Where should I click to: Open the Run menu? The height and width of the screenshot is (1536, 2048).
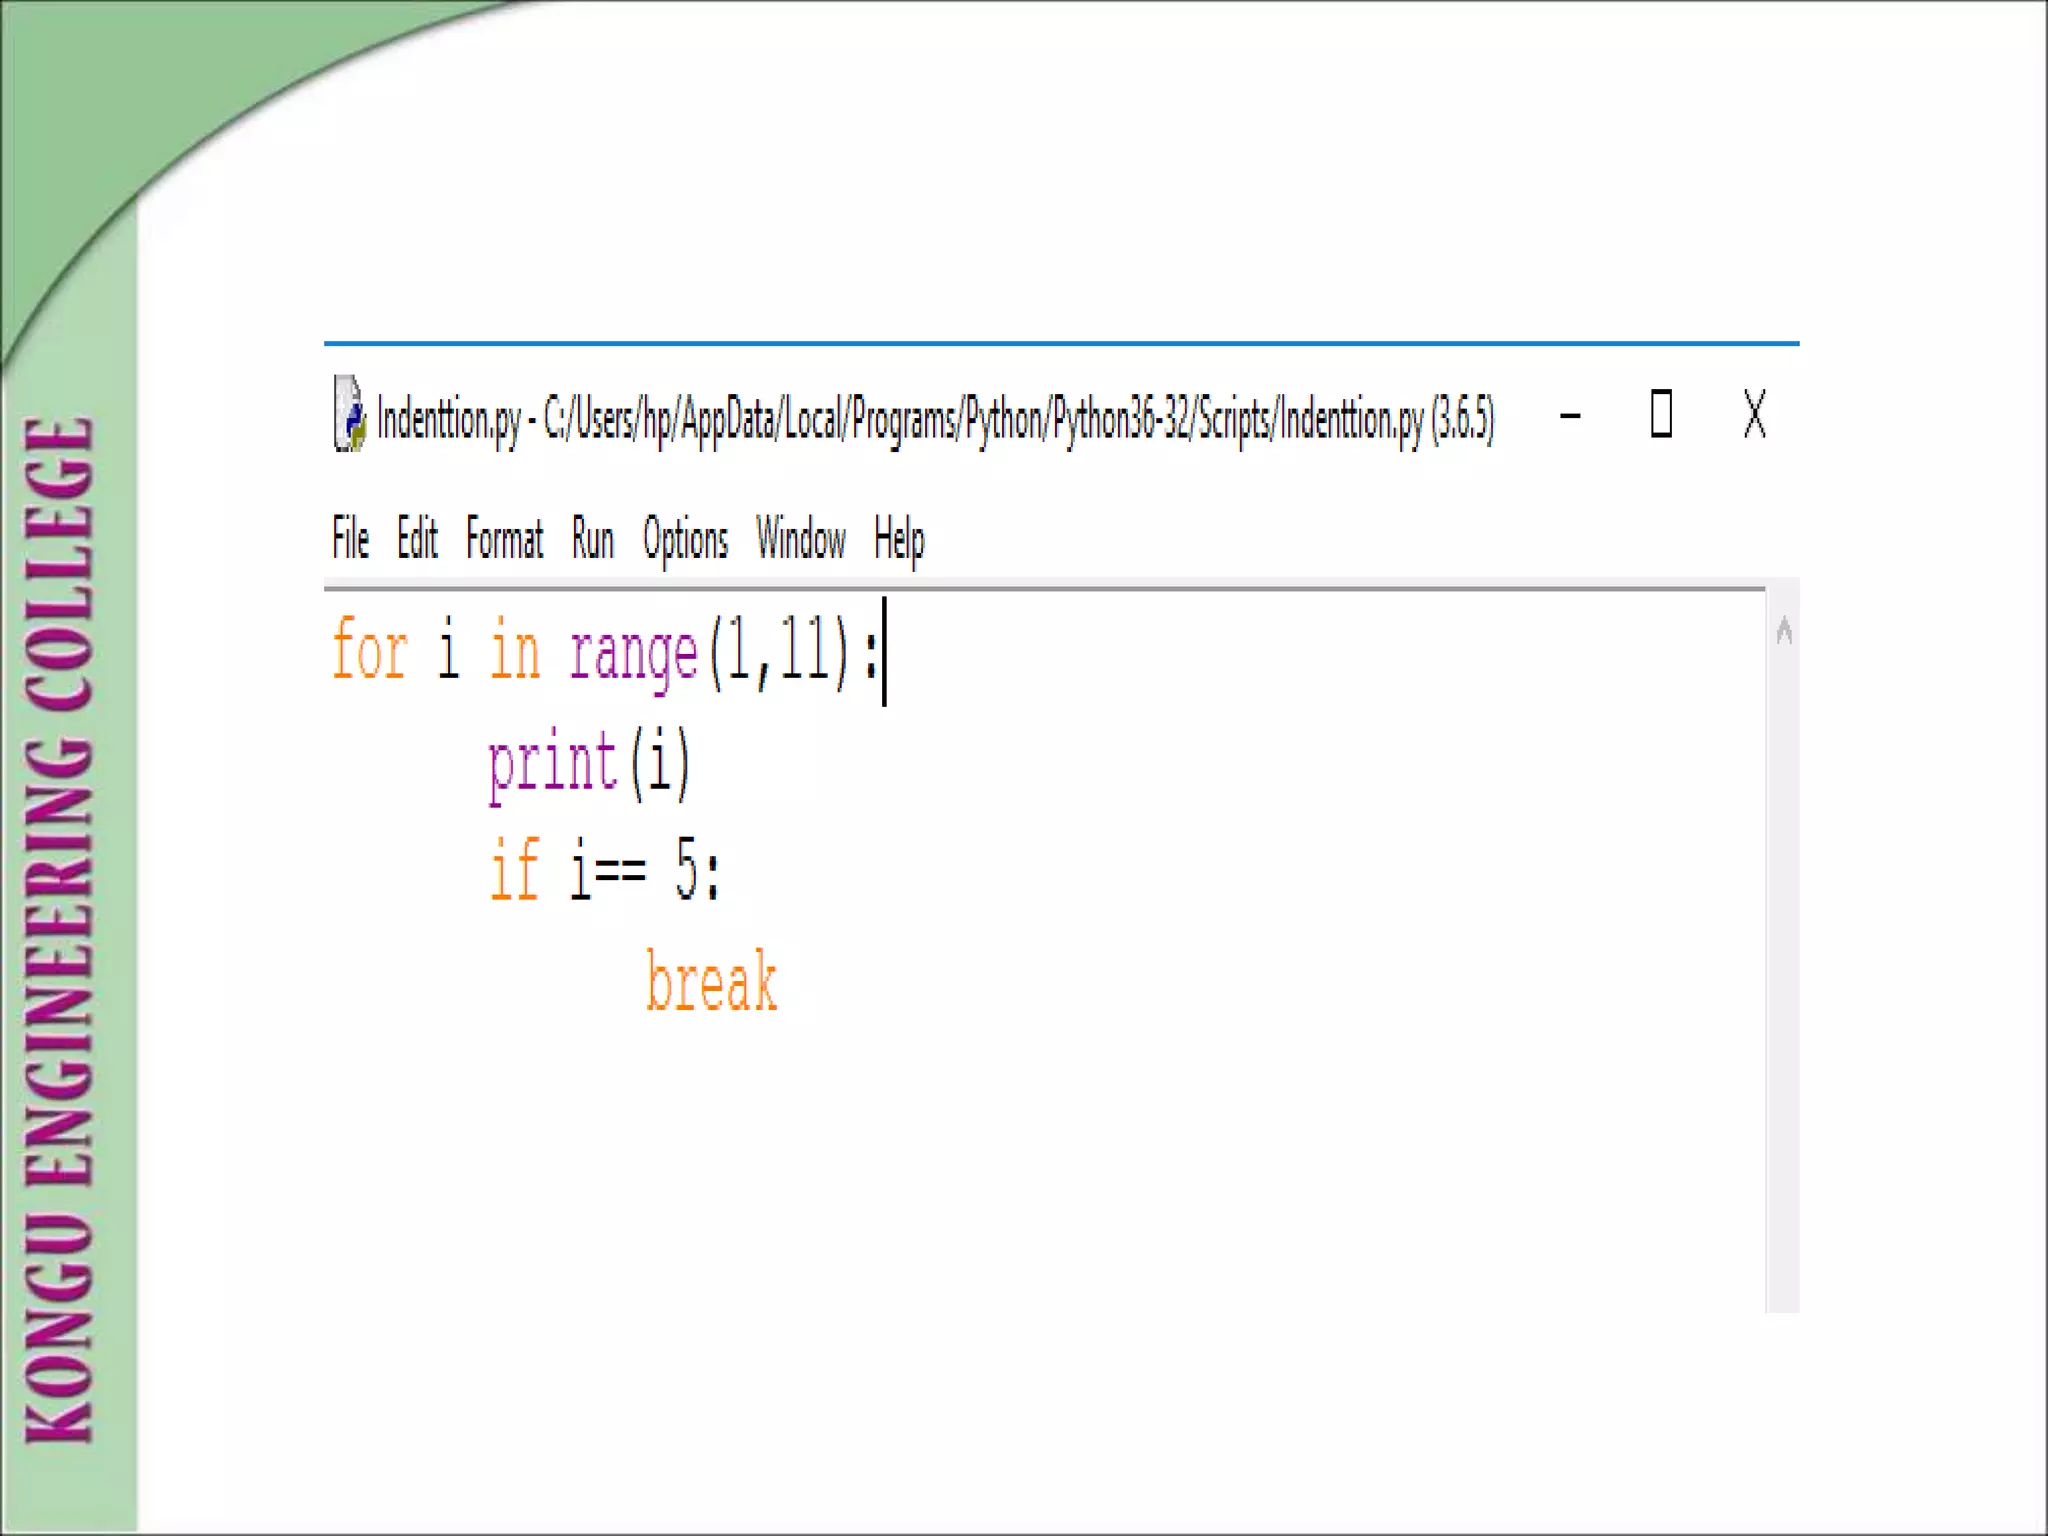[592, 539]
